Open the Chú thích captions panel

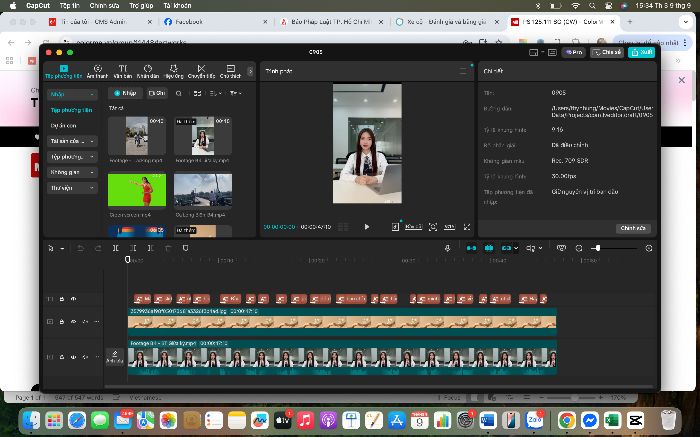pos(230,71)
